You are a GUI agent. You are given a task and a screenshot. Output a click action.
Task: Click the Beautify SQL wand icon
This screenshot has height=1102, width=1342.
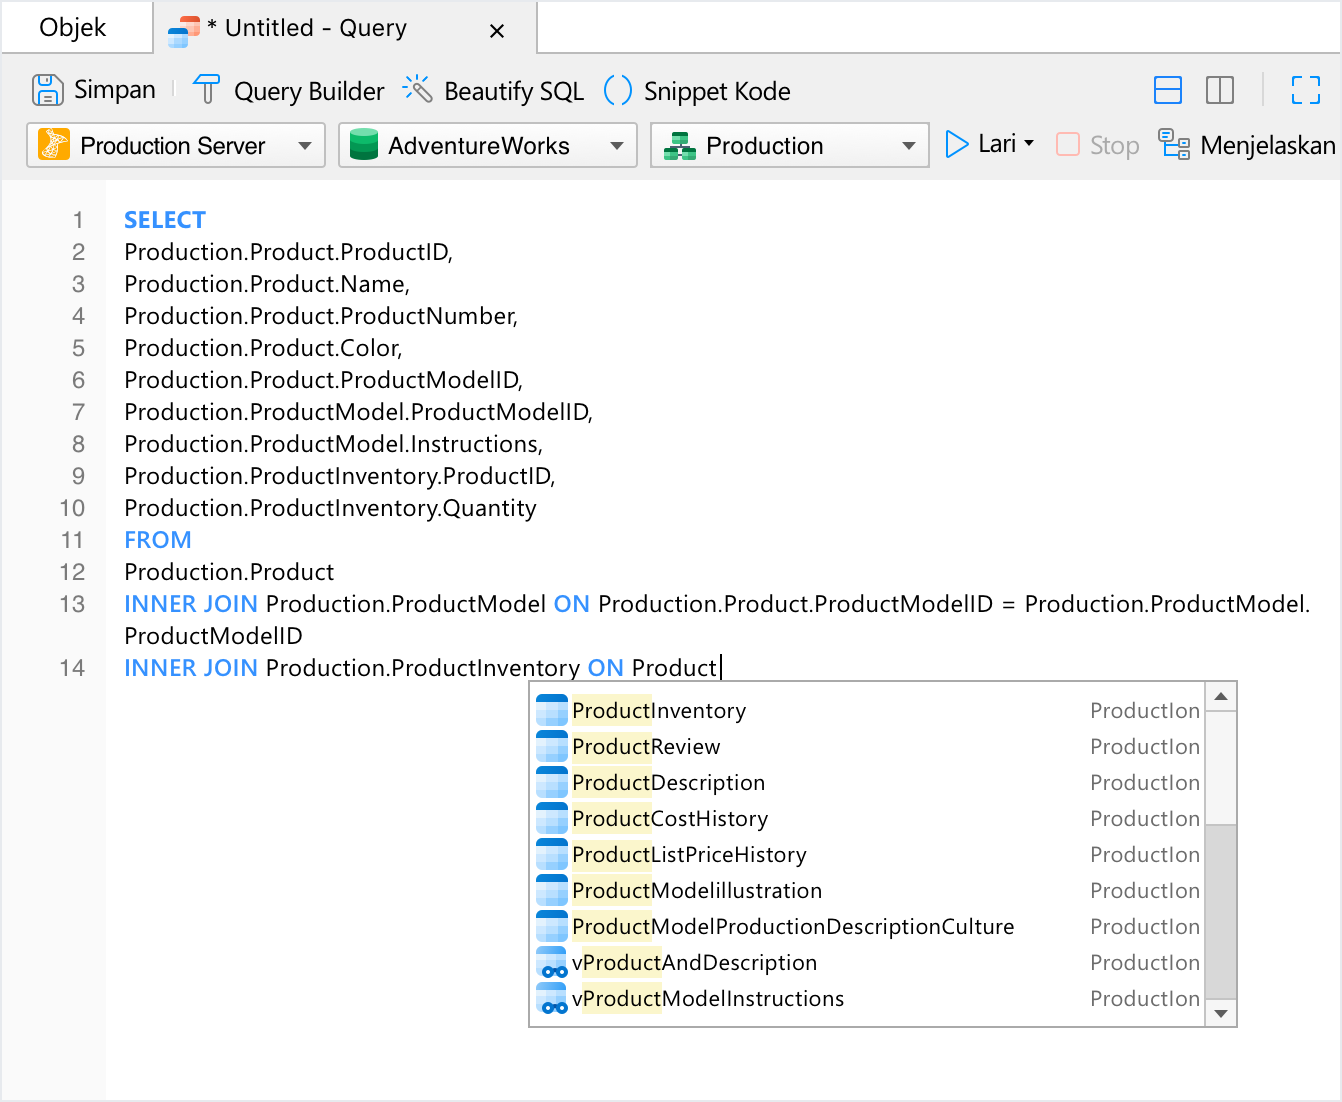pyautogui.click(x=417, y=90)
